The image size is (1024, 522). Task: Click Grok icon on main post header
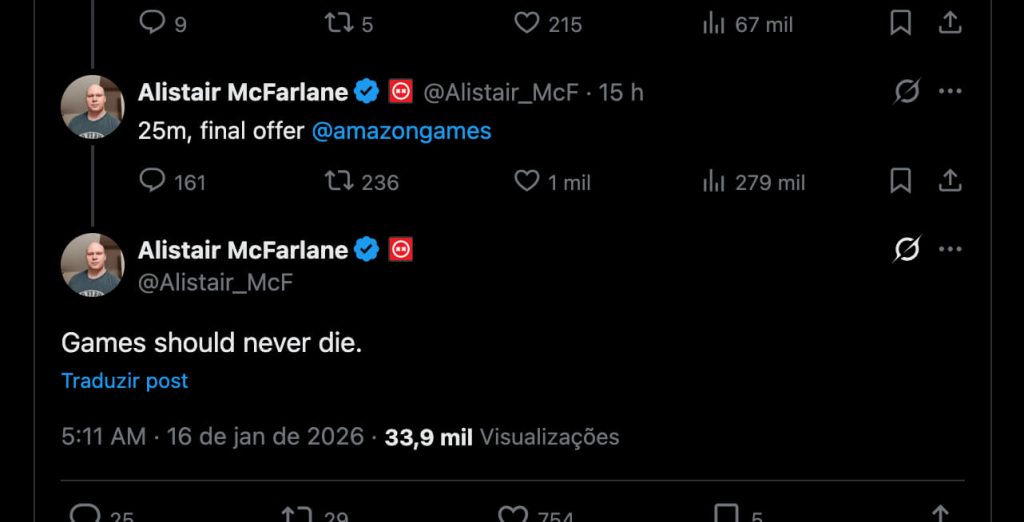click(x=906, y=249)
